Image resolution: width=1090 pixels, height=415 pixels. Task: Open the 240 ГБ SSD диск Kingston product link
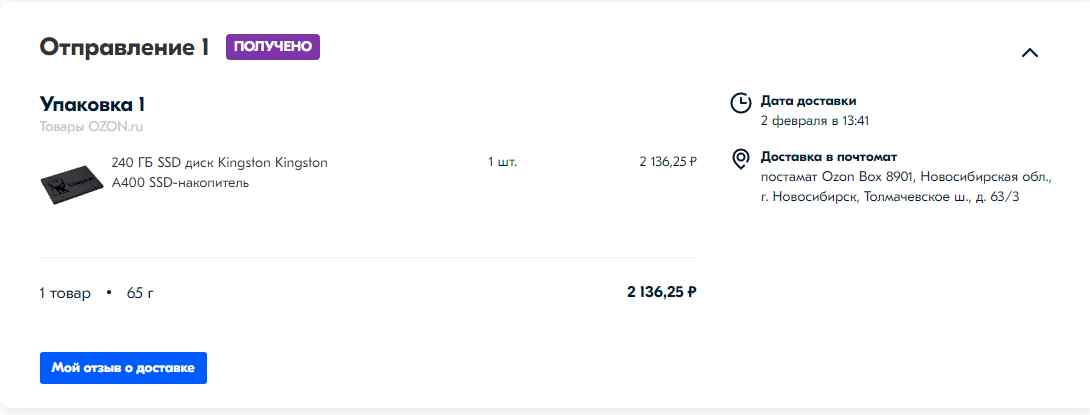pyautogui.click(x=219, y=172)
